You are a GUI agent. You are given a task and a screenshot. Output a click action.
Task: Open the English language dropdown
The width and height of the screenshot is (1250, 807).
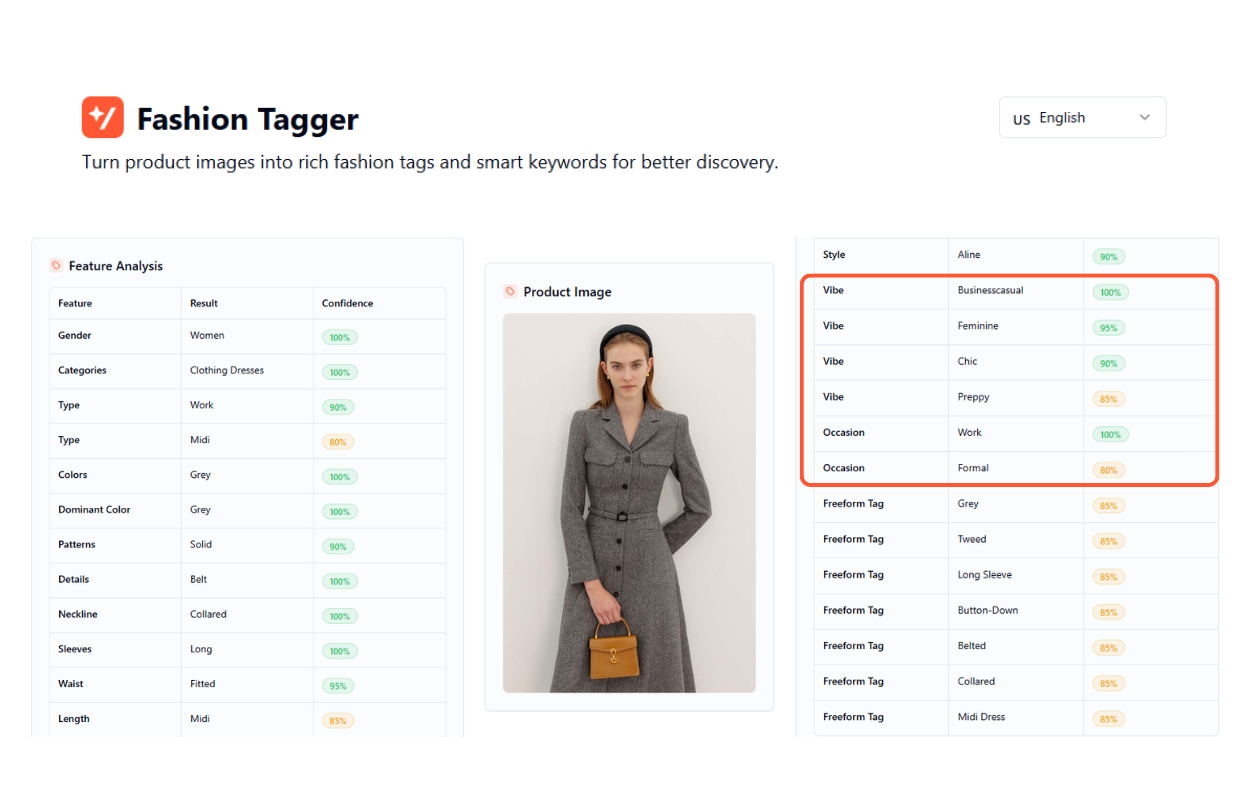[x=1082, y=117]
